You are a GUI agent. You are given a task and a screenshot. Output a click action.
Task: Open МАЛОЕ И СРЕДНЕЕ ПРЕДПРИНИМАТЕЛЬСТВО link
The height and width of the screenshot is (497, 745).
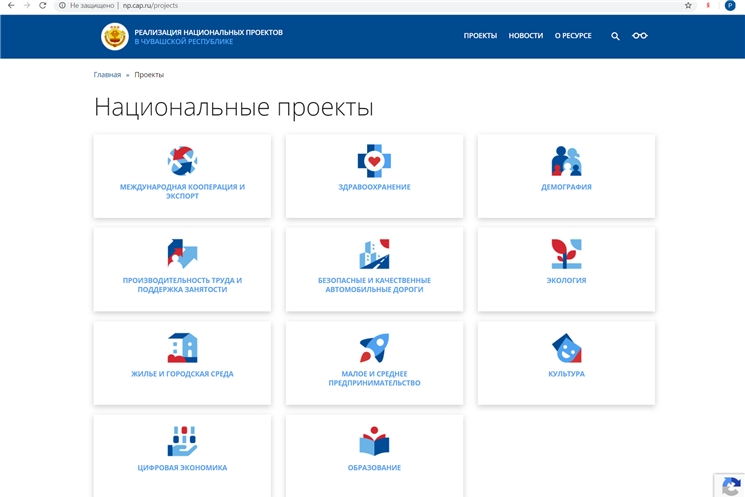[x=374, y=378]
